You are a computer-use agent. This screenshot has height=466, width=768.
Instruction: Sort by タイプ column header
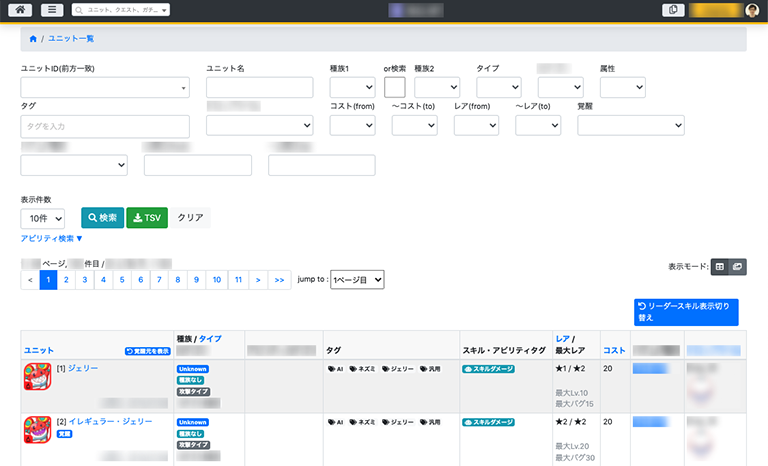coord(210,339)
